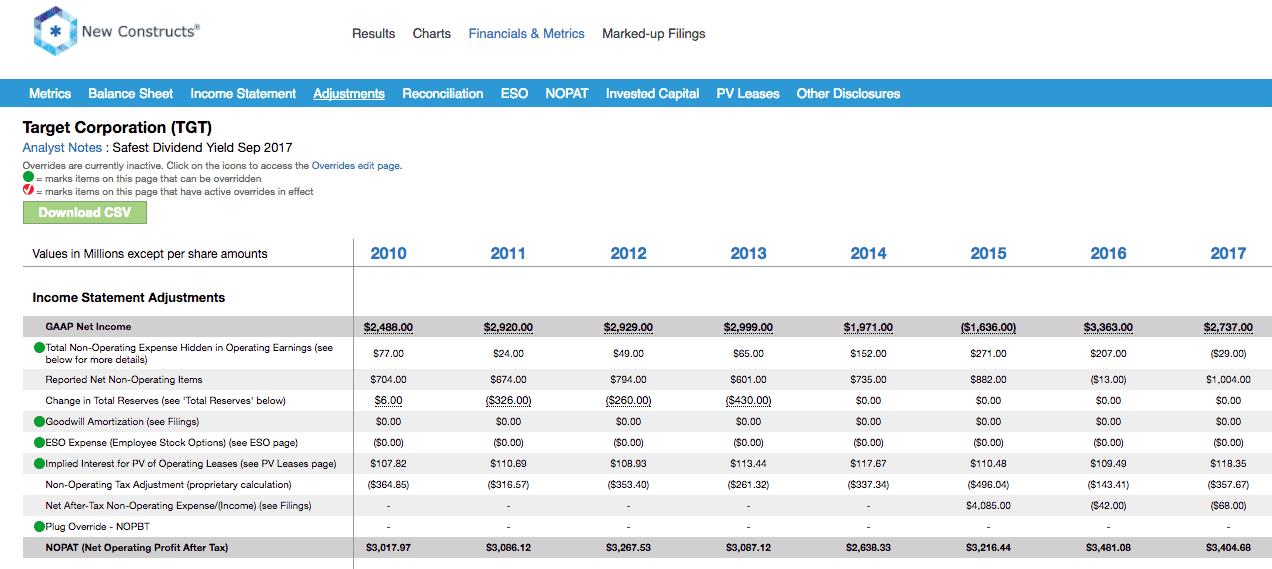The width and height of the screenshot is (1272, 569).
Task: Switch to the Income Statement tab
Action: pyautogui.click(x=243, y=93)
